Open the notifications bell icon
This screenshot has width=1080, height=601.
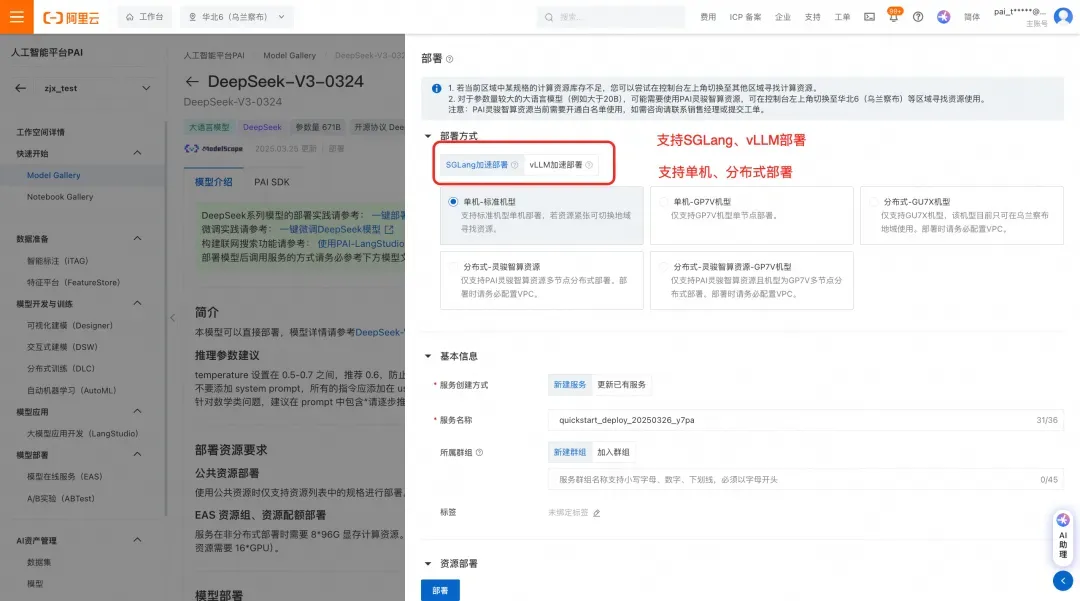tap(893, 17)
